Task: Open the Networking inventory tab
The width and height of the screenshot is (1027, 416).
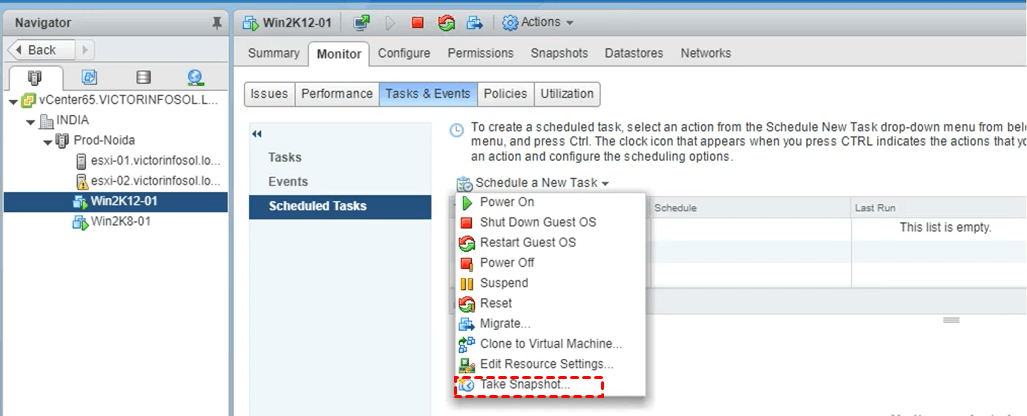Action: pos(195,77)
